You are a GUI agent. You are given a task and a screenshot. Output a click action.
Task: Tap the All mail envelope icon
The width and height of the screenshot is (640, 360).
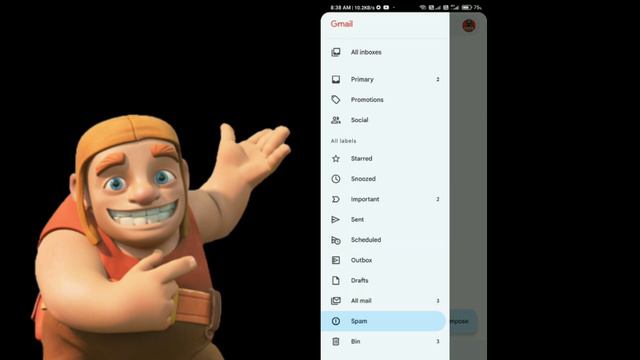click(336, 301)
